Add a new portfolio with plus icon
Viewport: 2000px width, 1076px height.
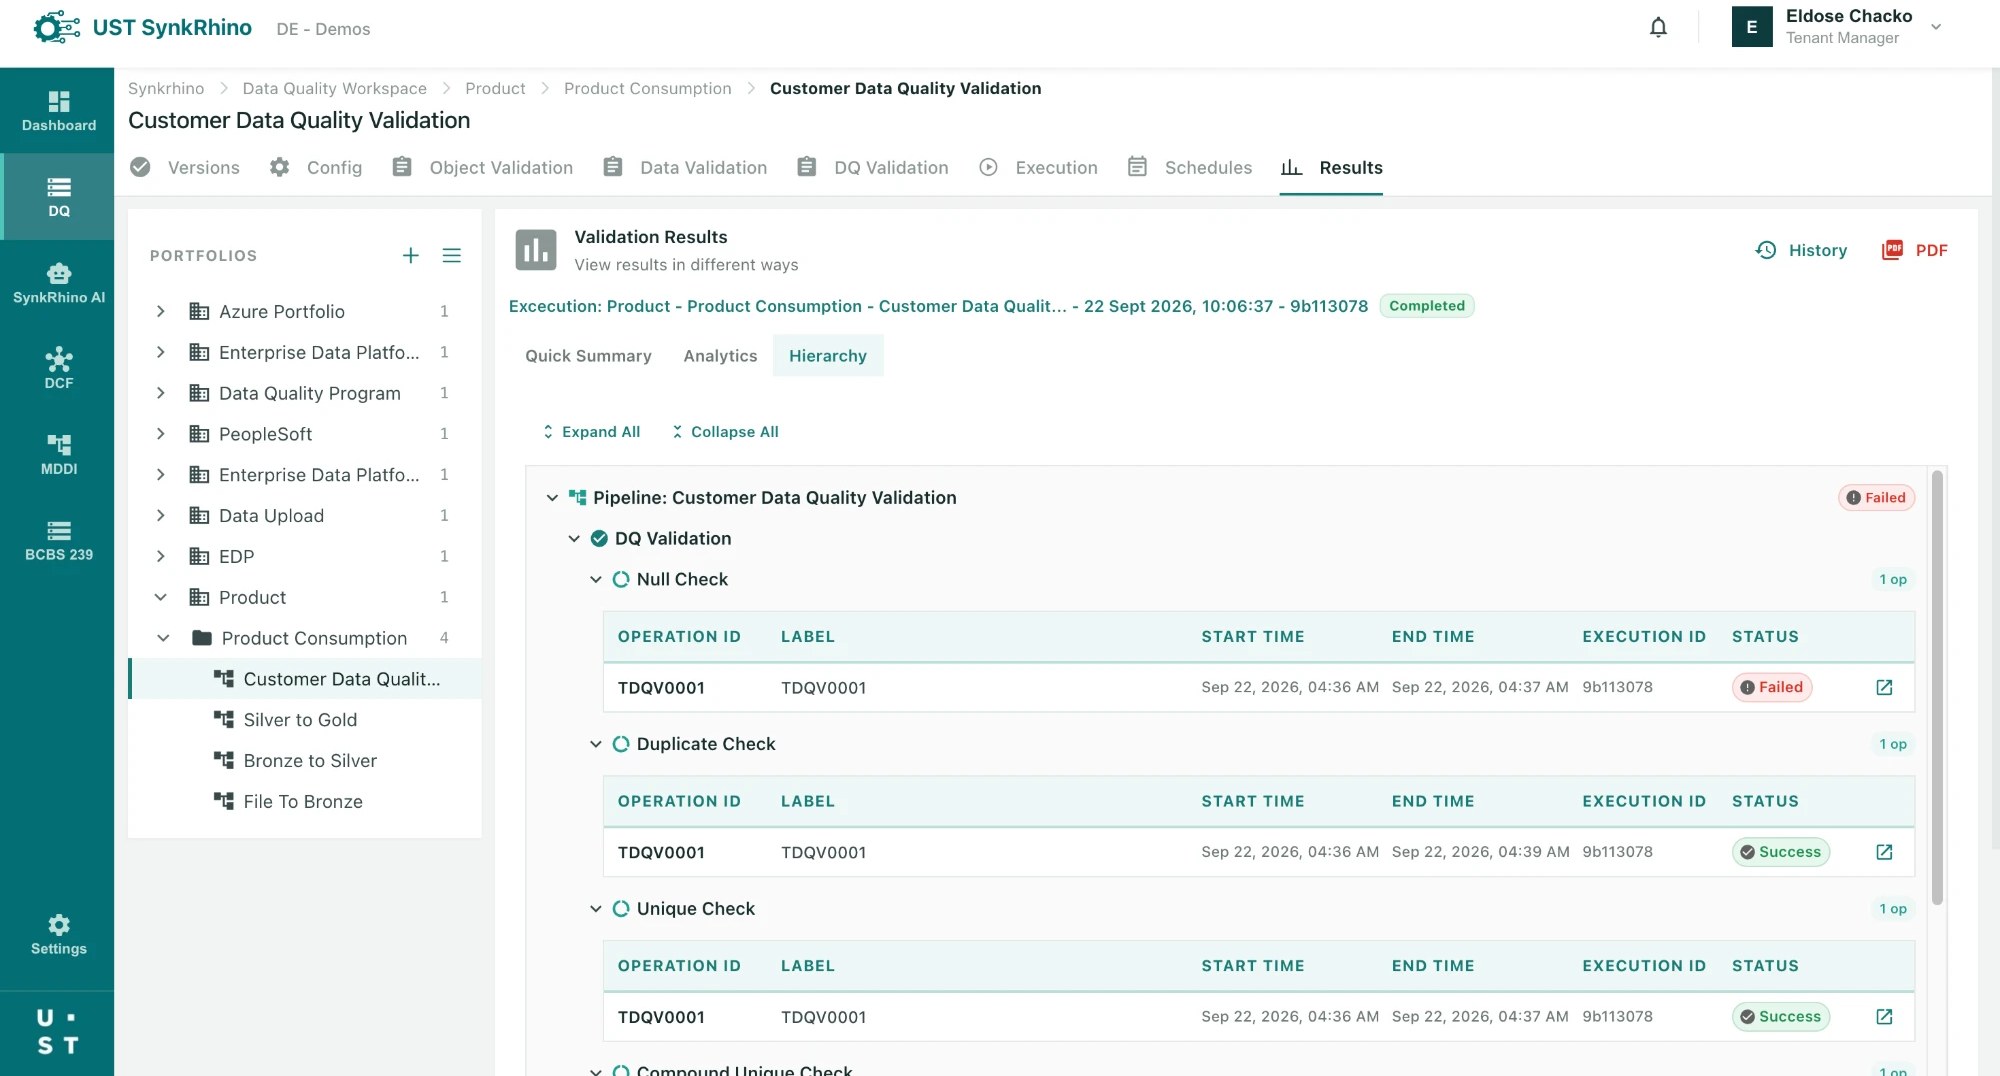(410, 256)
